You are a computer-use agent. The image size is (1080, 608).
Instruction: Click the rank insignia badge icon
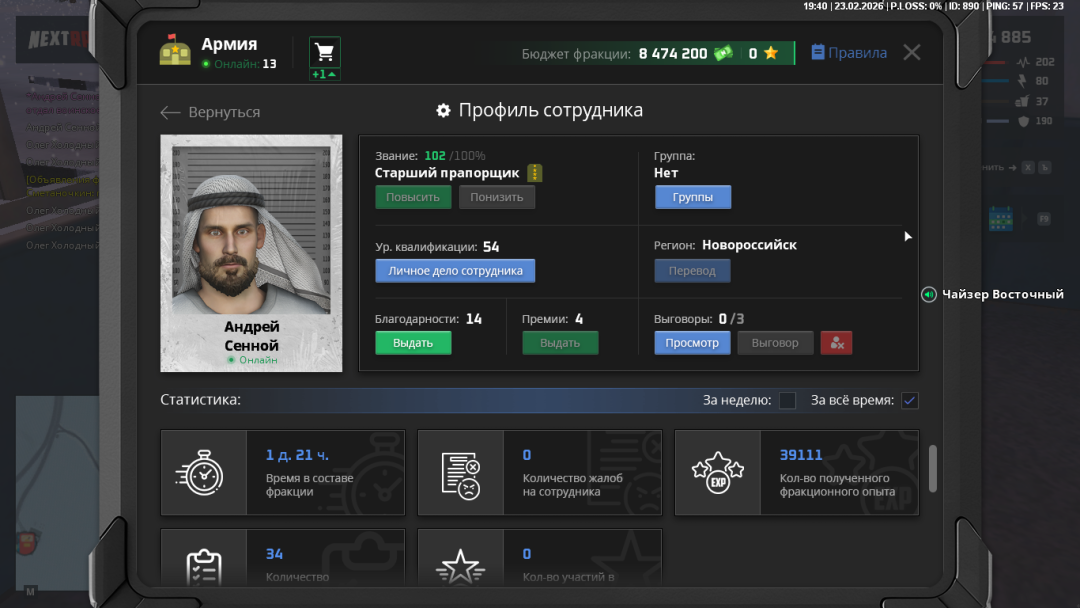[534, 173]
